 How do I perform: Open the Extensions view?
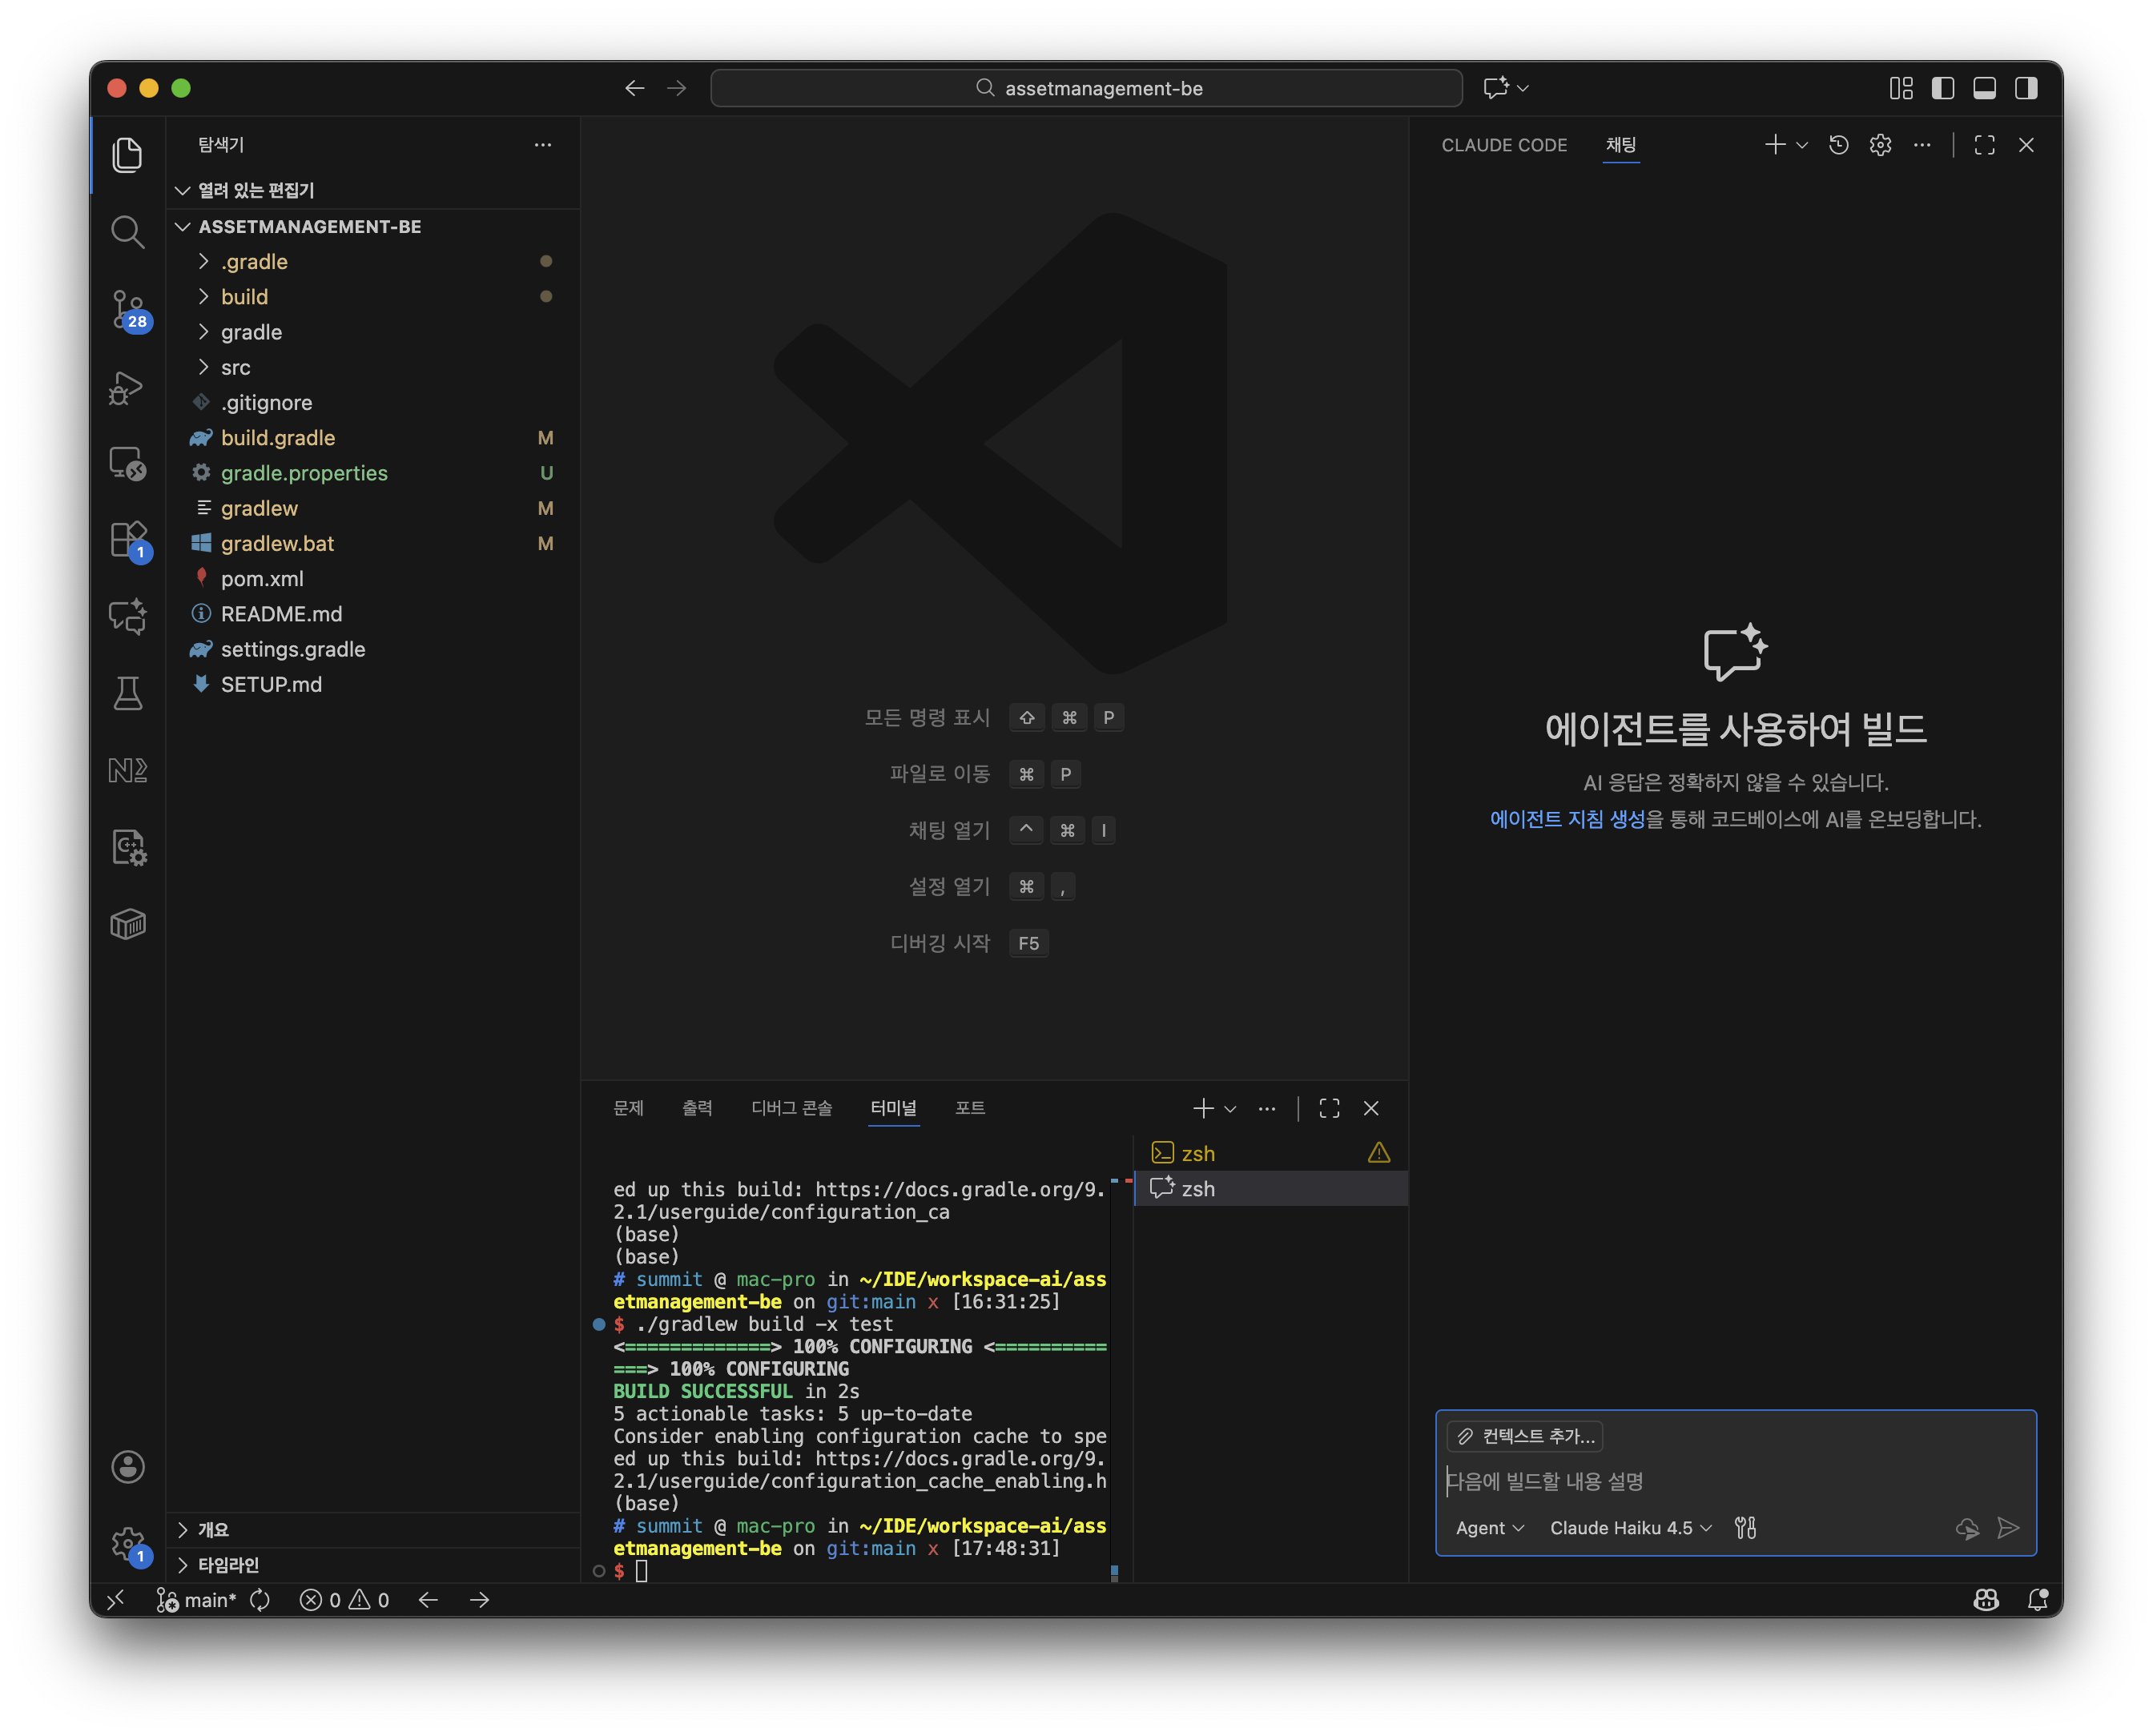(127, 540)
